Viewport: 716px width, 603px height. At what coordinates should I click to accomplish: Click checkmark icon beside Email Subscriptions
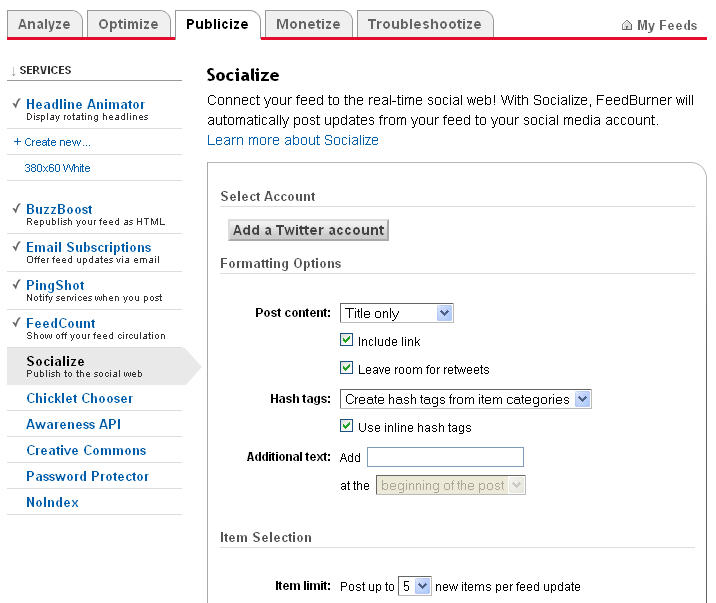coord(16,246)
